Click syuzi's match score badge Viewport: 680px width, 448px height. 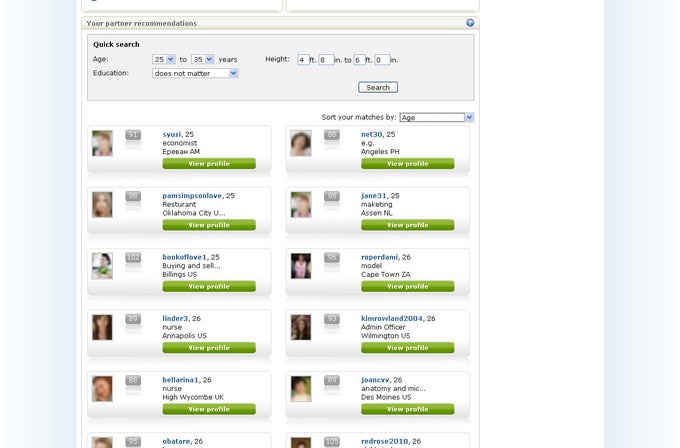coord(133,135)
